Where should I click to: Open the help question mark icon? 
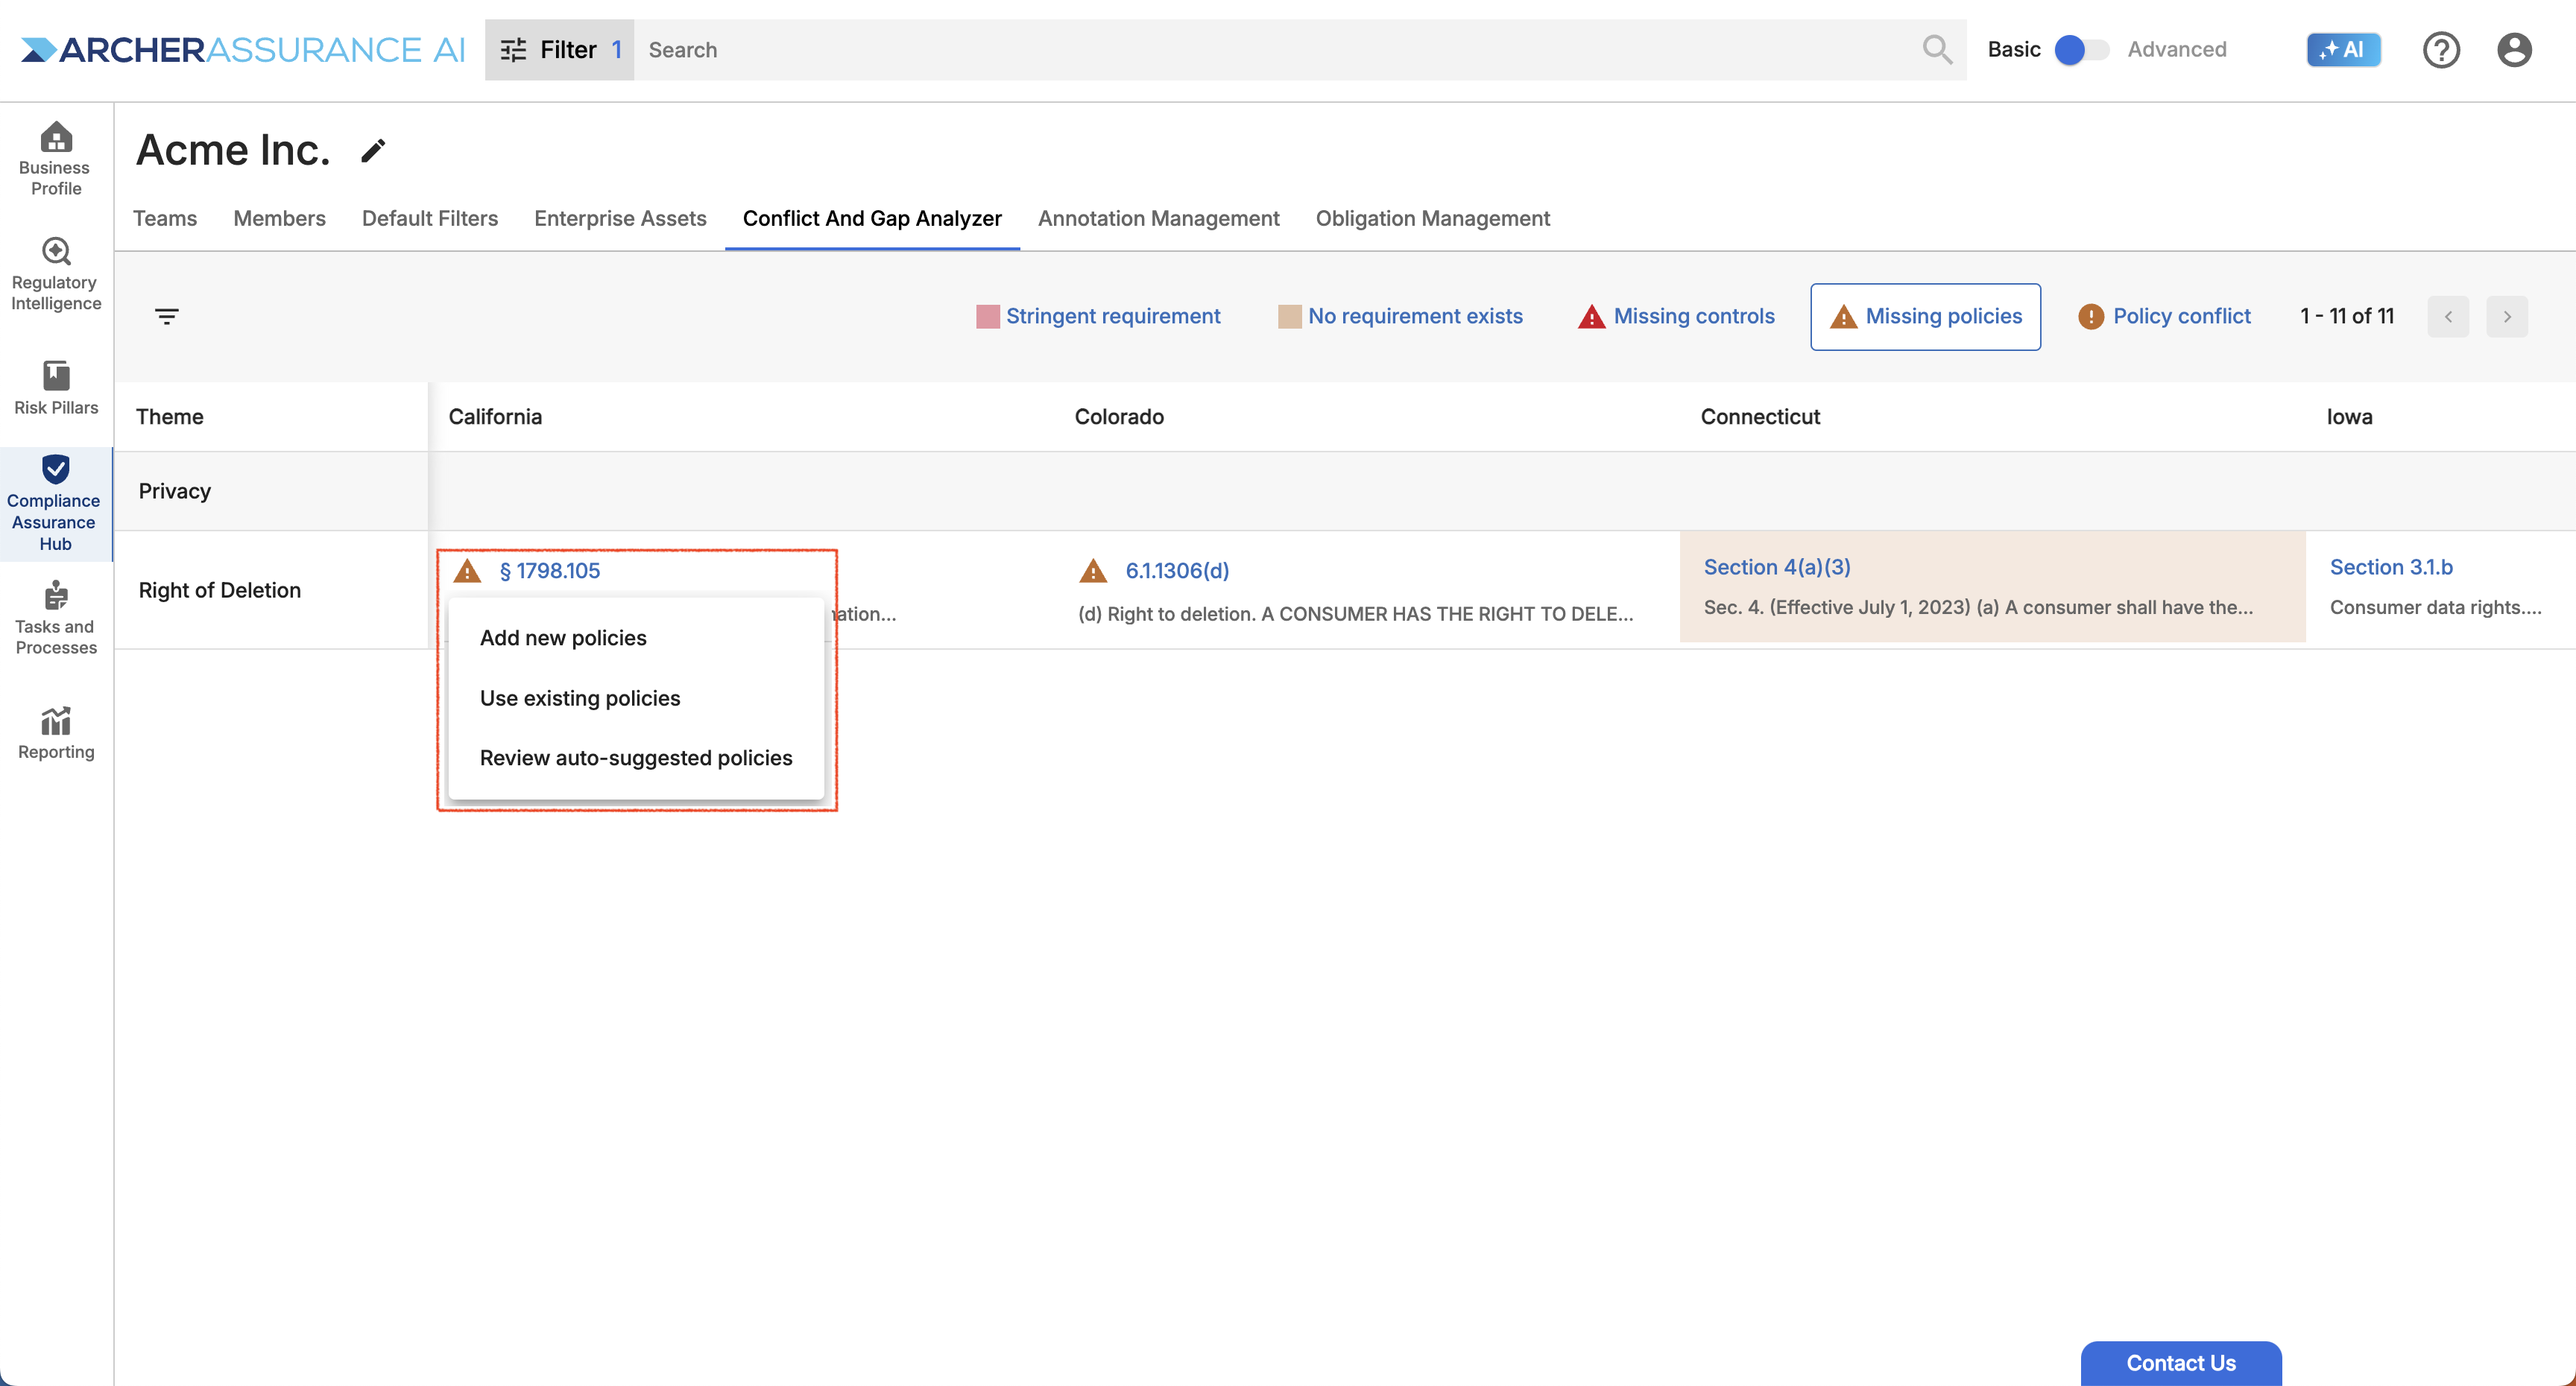[x=2441, y=49]
